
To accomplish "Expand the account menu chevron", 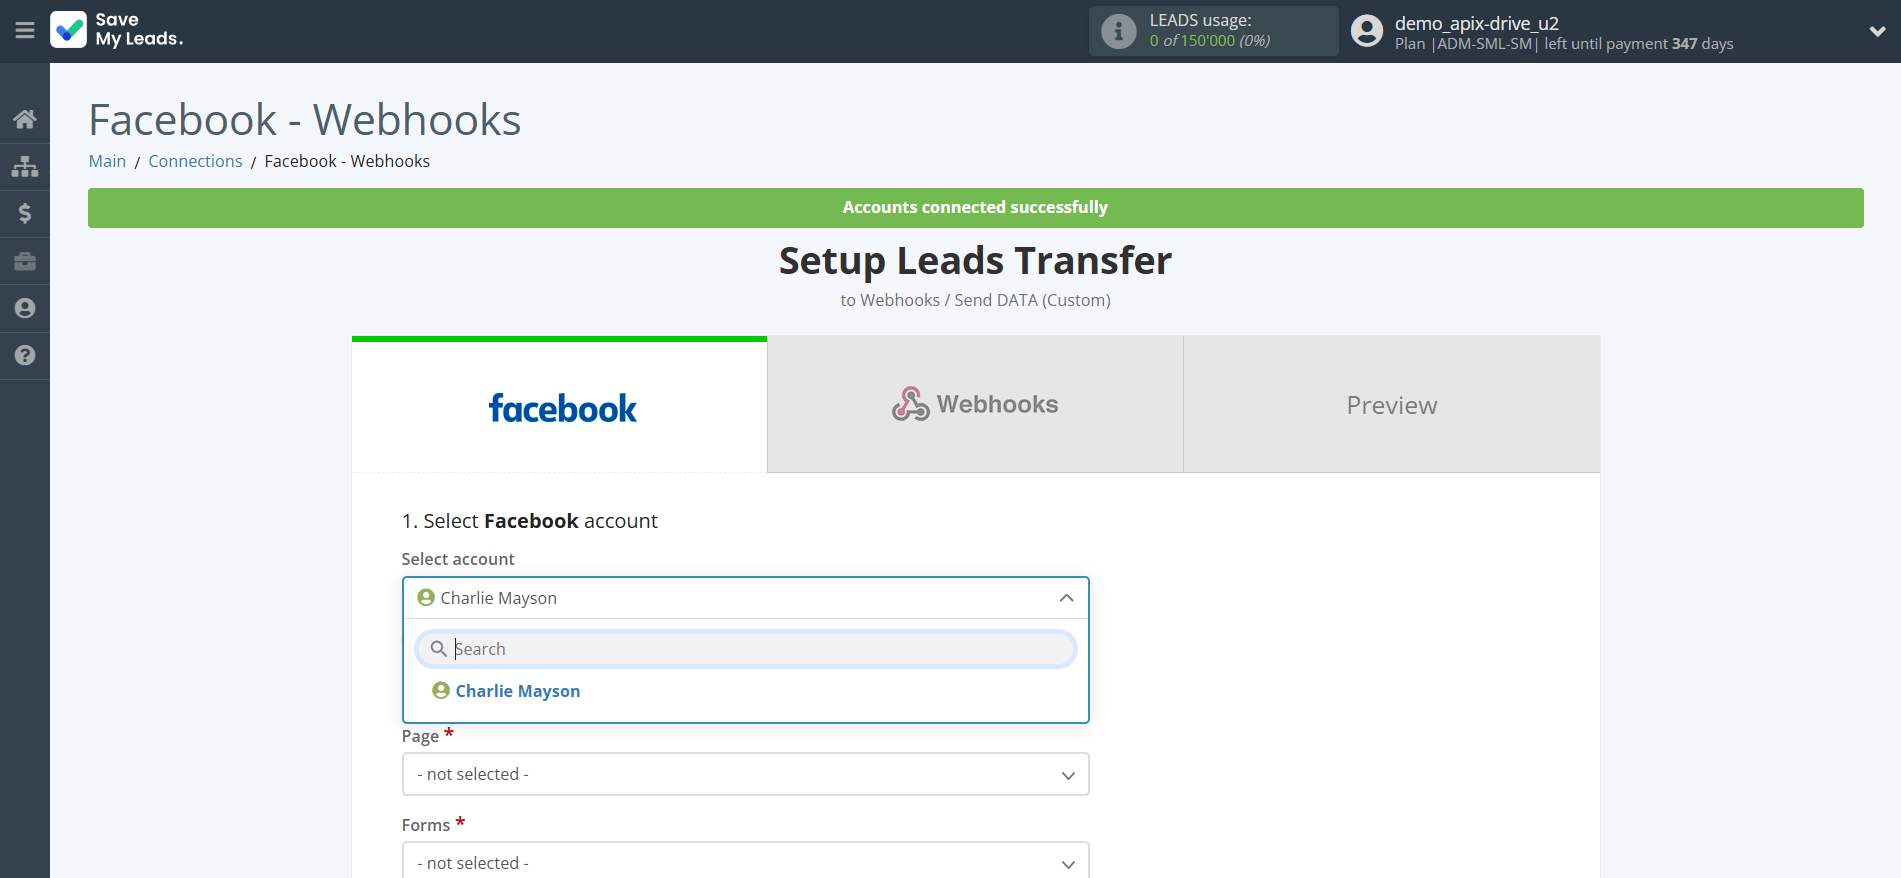I will tap(1877, 31).
